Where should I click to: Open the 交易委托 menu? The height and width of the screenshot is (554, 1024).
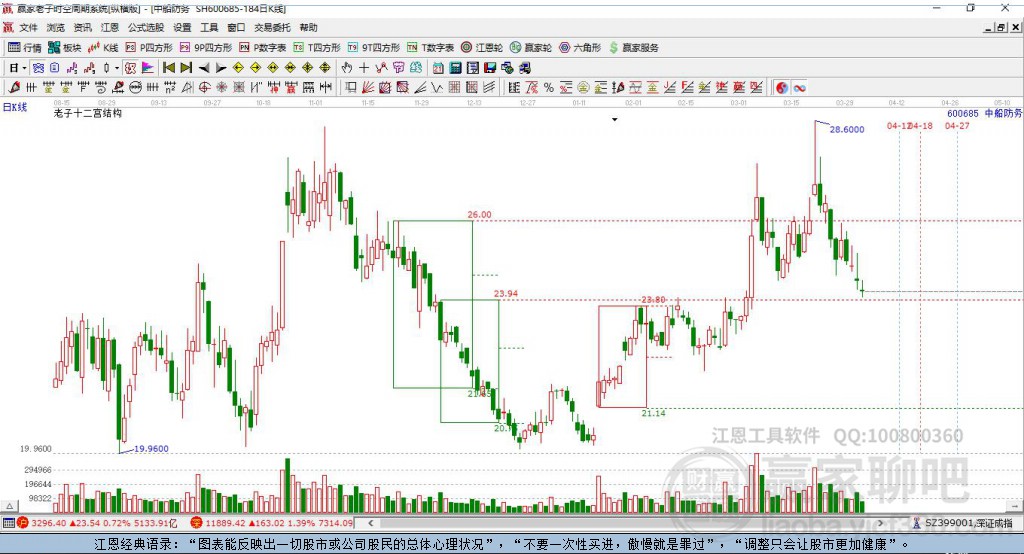272,27
